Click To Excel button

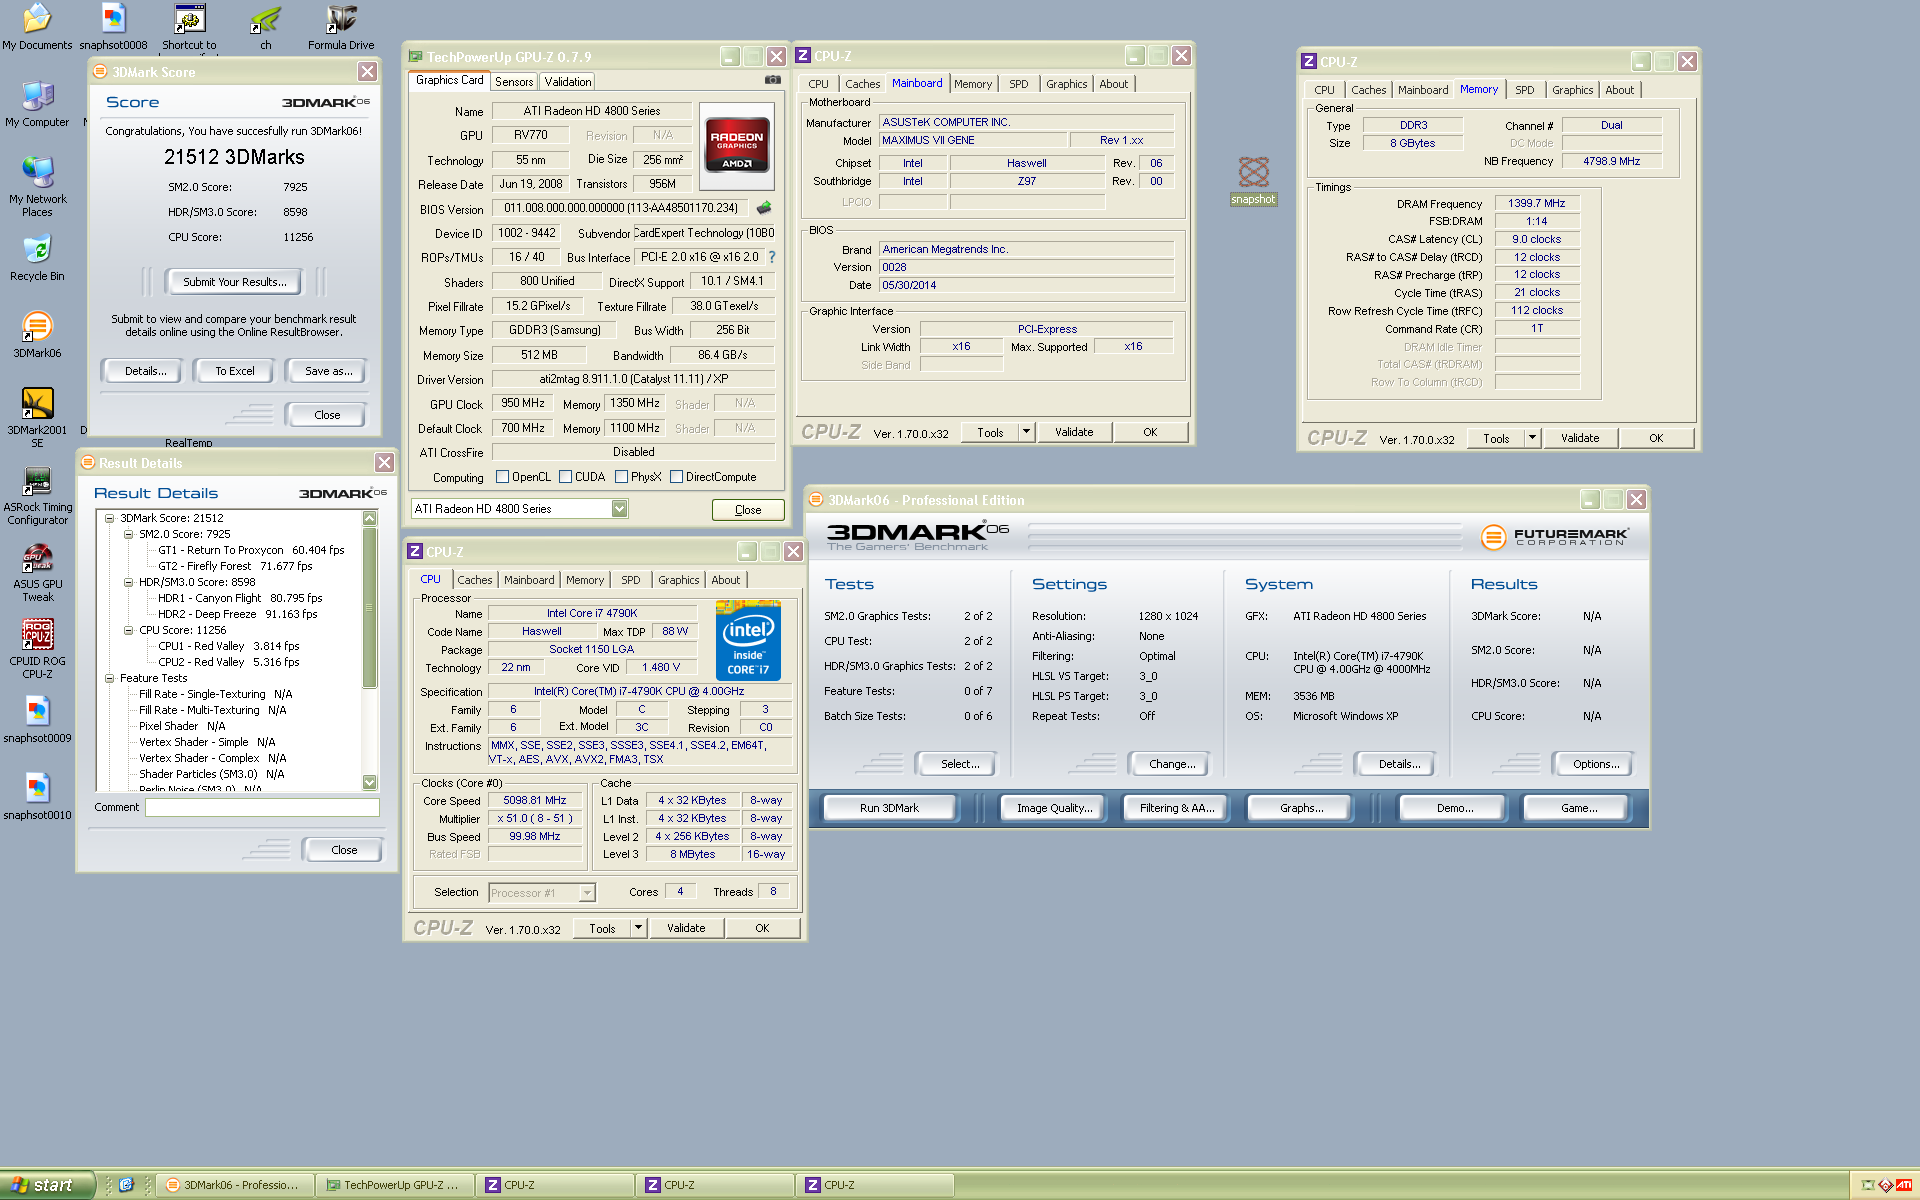tap(235, 371)
